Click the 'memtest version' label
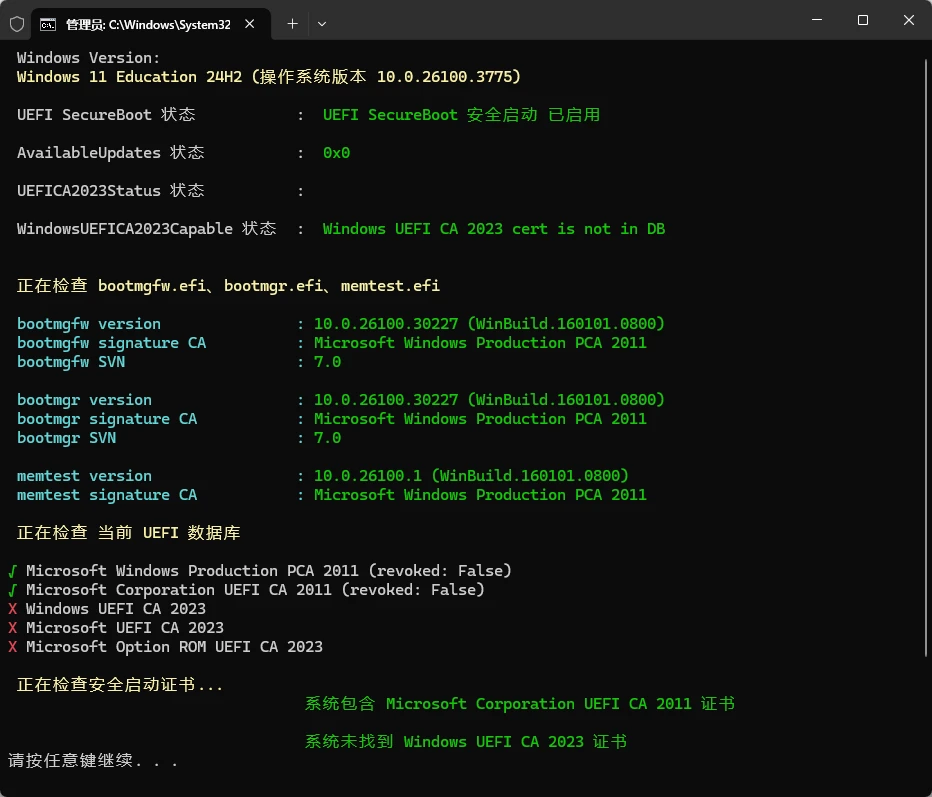Screen dimensions: 932x797 coord(84,476)
